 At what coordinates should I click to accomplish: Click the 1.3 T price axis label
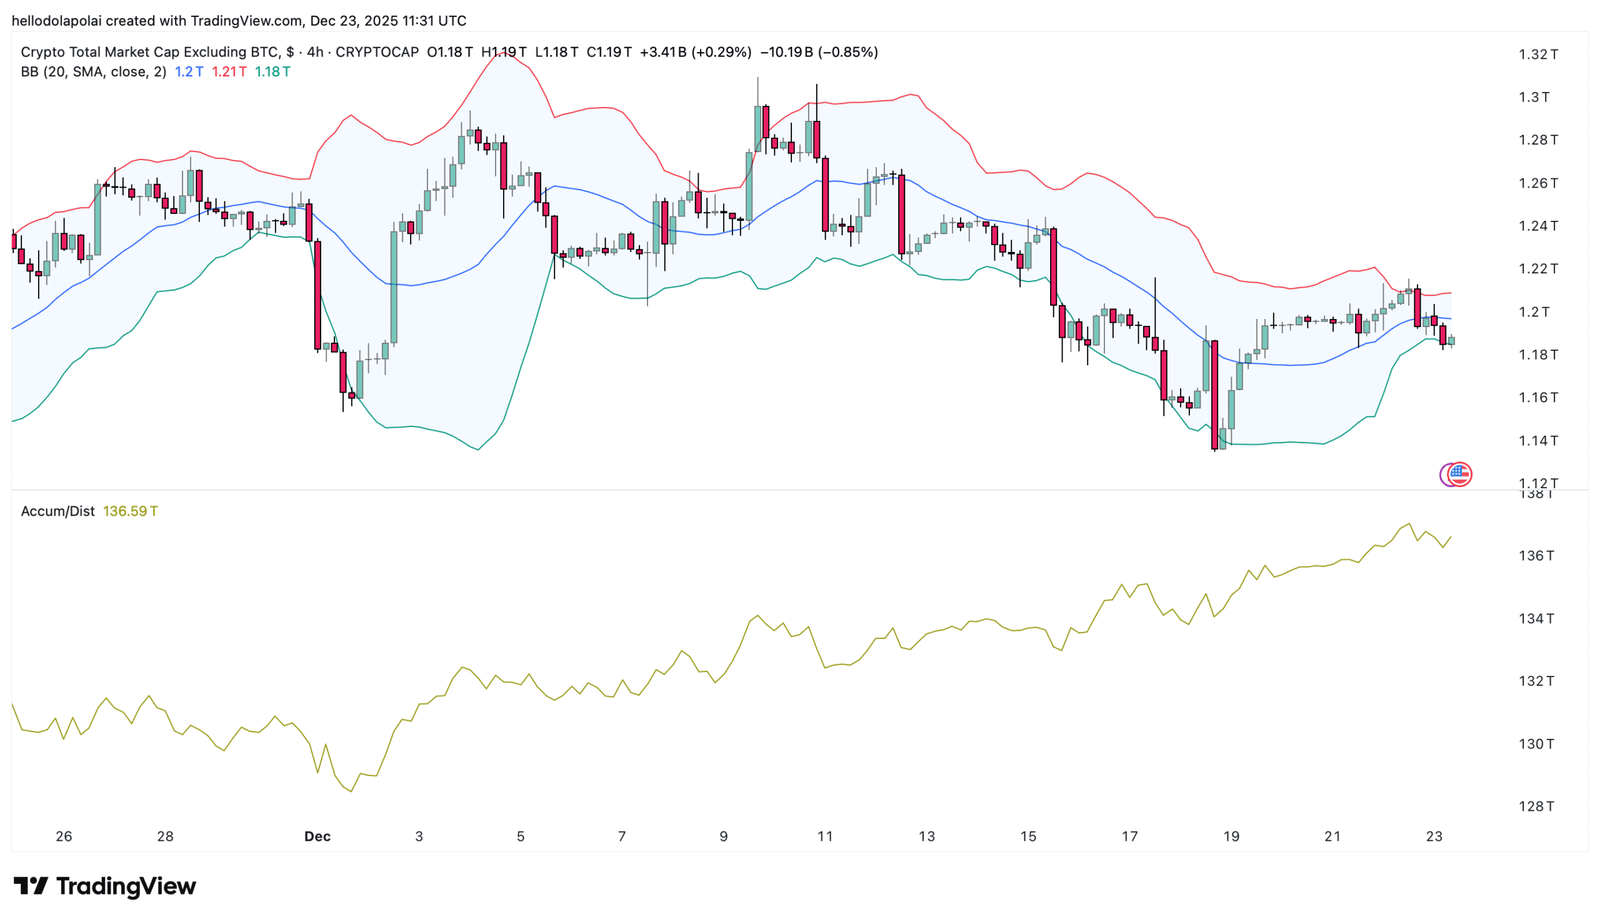[x=1534, y=97]
